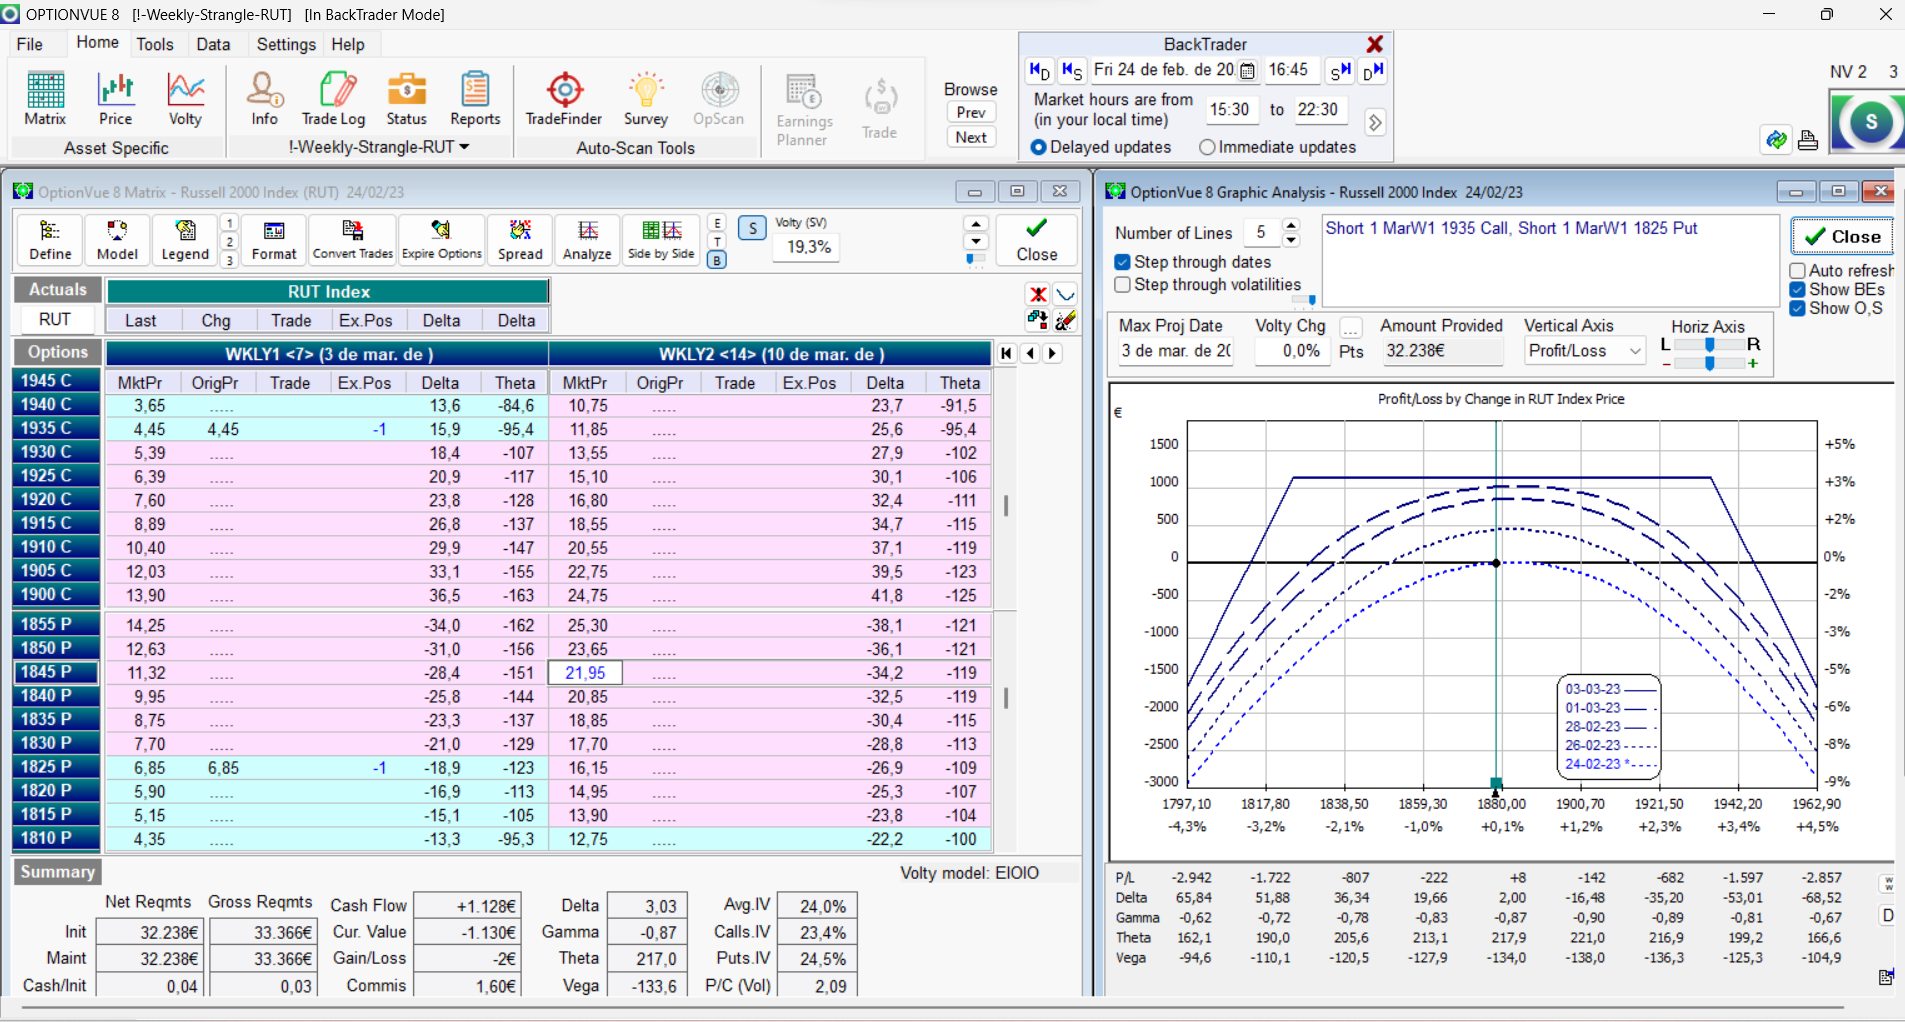Click the eraser brush icon in Matrix
The height and width of the screenshot is (1022, 1905).
pyautogui.click(x=1066, y=320)
